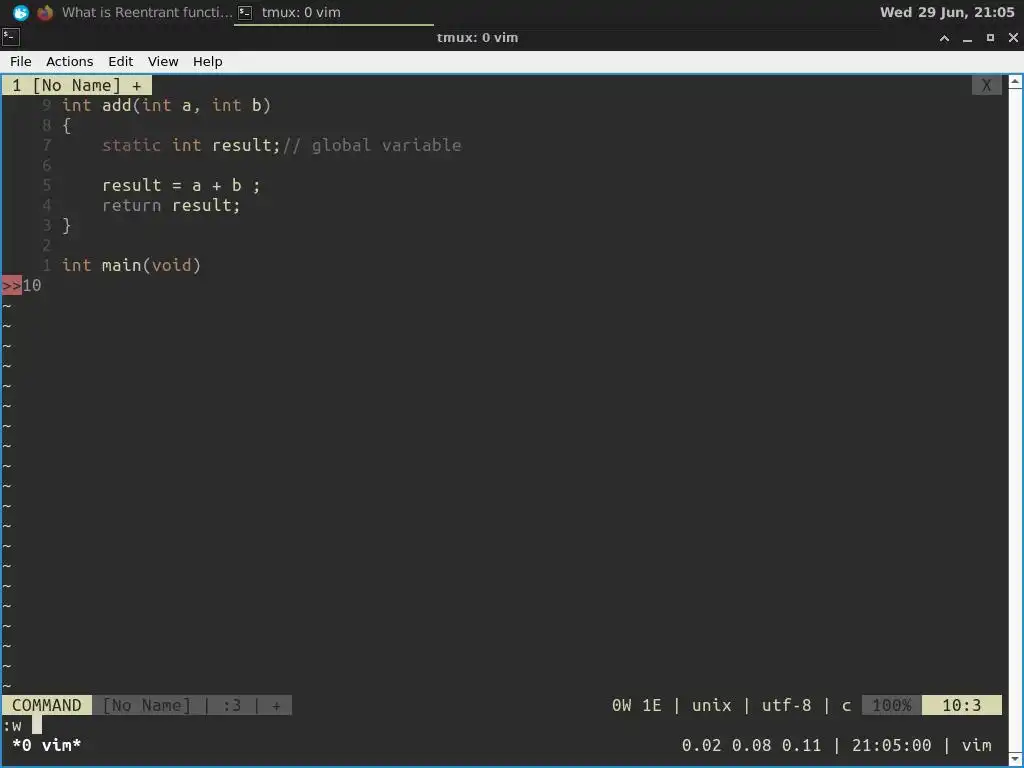Click the [No Name] label in the statusline
This screenshot has height=768, width=1024.
tap(146, 705)
